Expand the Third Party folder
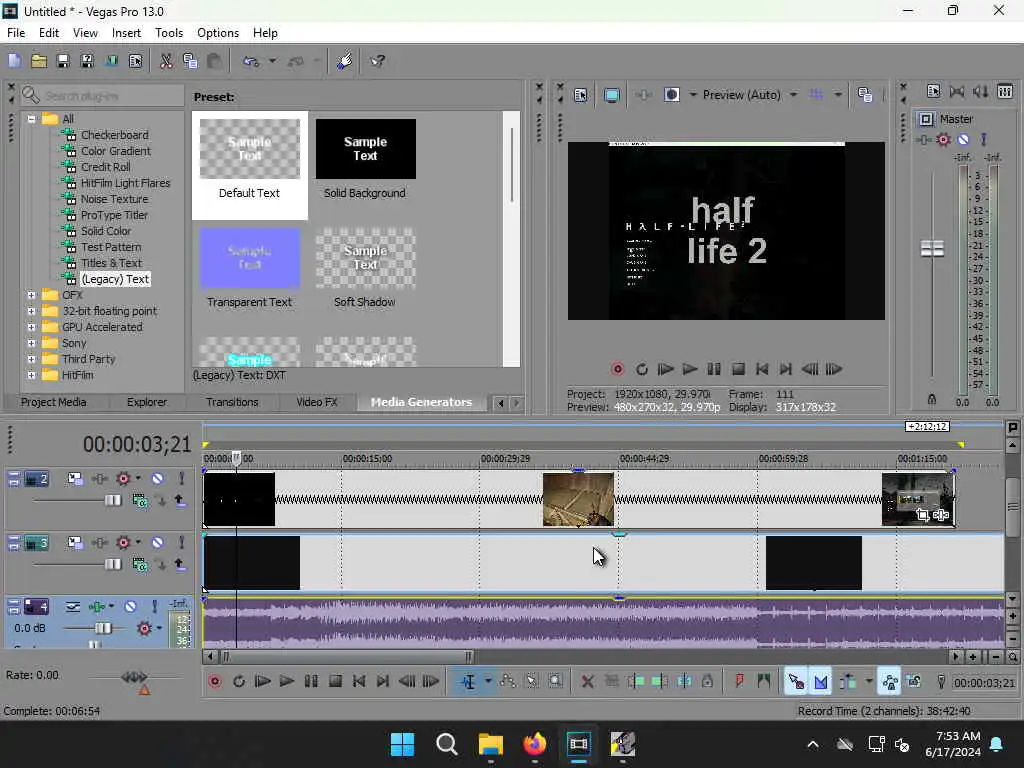1024x768 pixels. (31, 359)
